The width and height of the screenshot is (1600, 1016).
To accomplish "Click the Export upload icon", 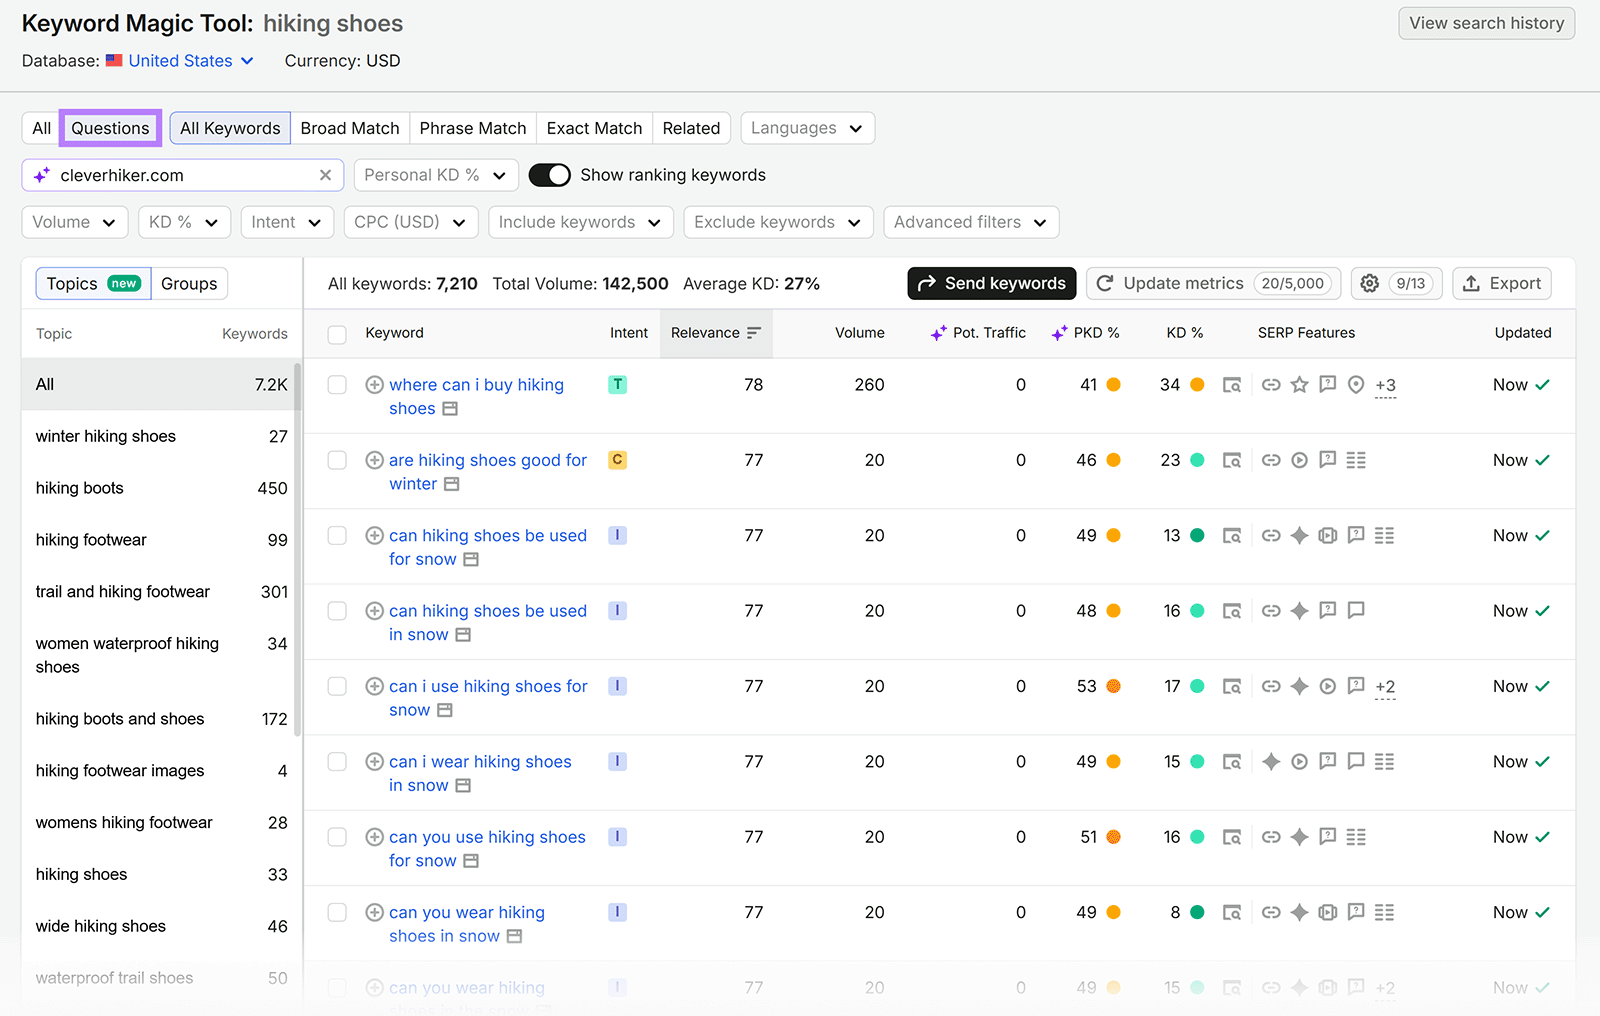I will [1471, 284].
